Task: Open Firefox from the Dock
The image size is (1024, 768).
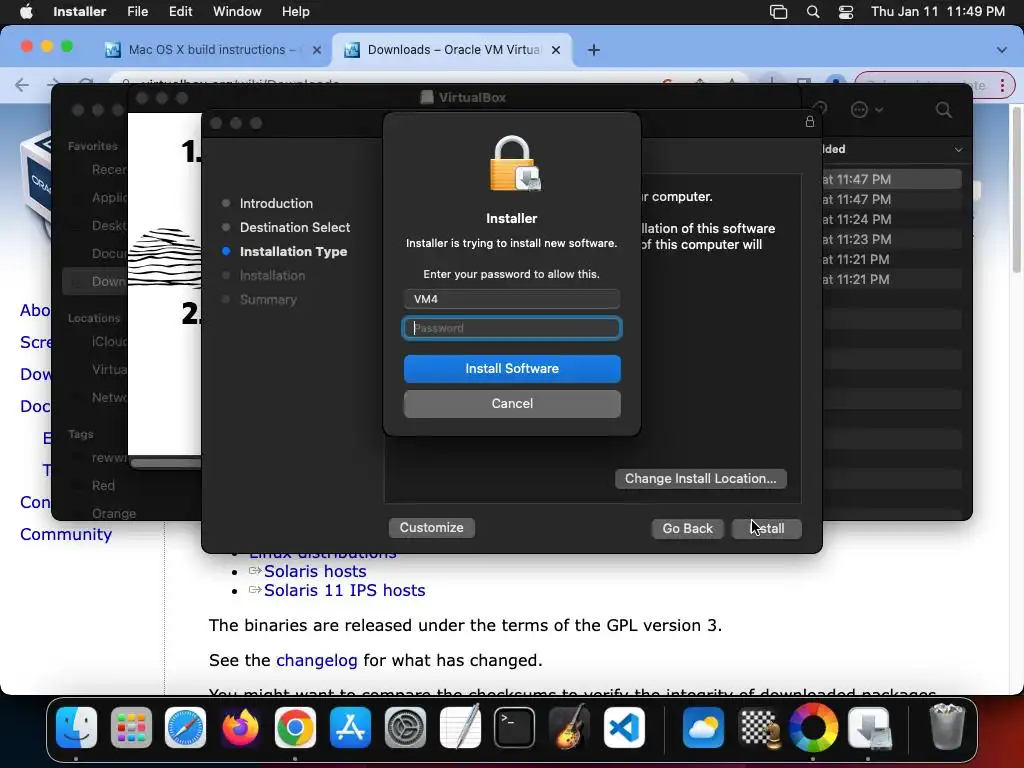Action: pos(240,728)
